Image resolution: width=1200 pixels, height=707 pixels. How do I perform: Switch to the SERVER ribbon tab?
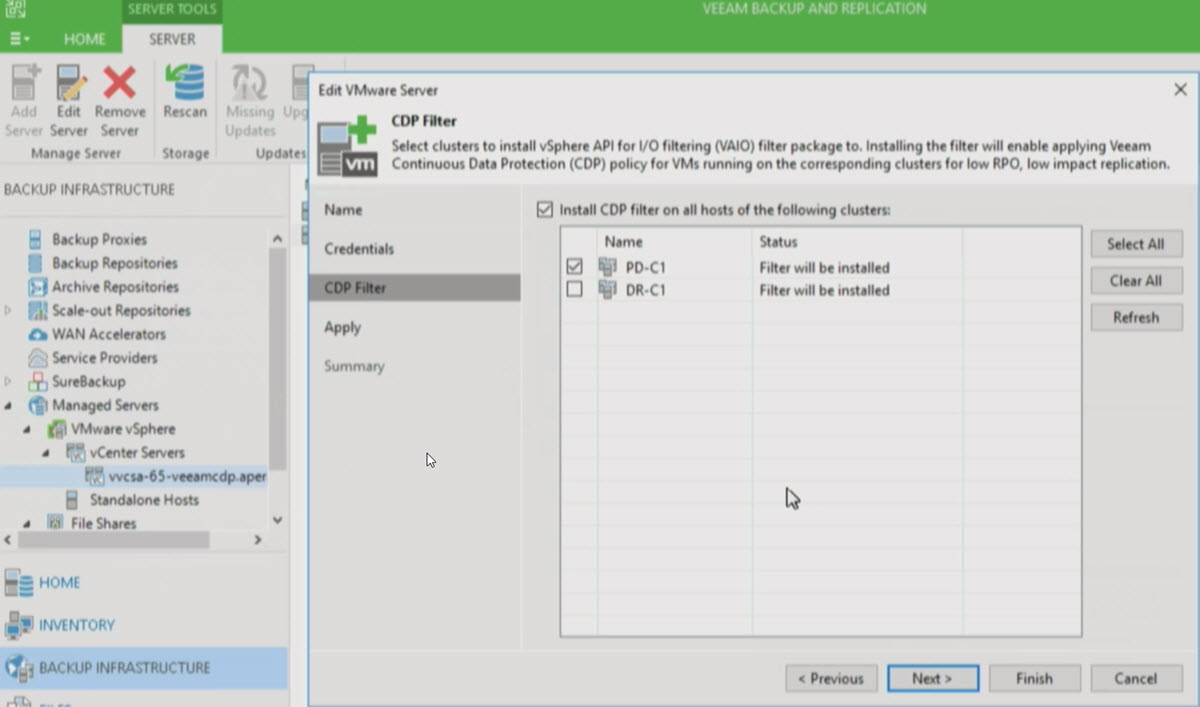point(172,39)
